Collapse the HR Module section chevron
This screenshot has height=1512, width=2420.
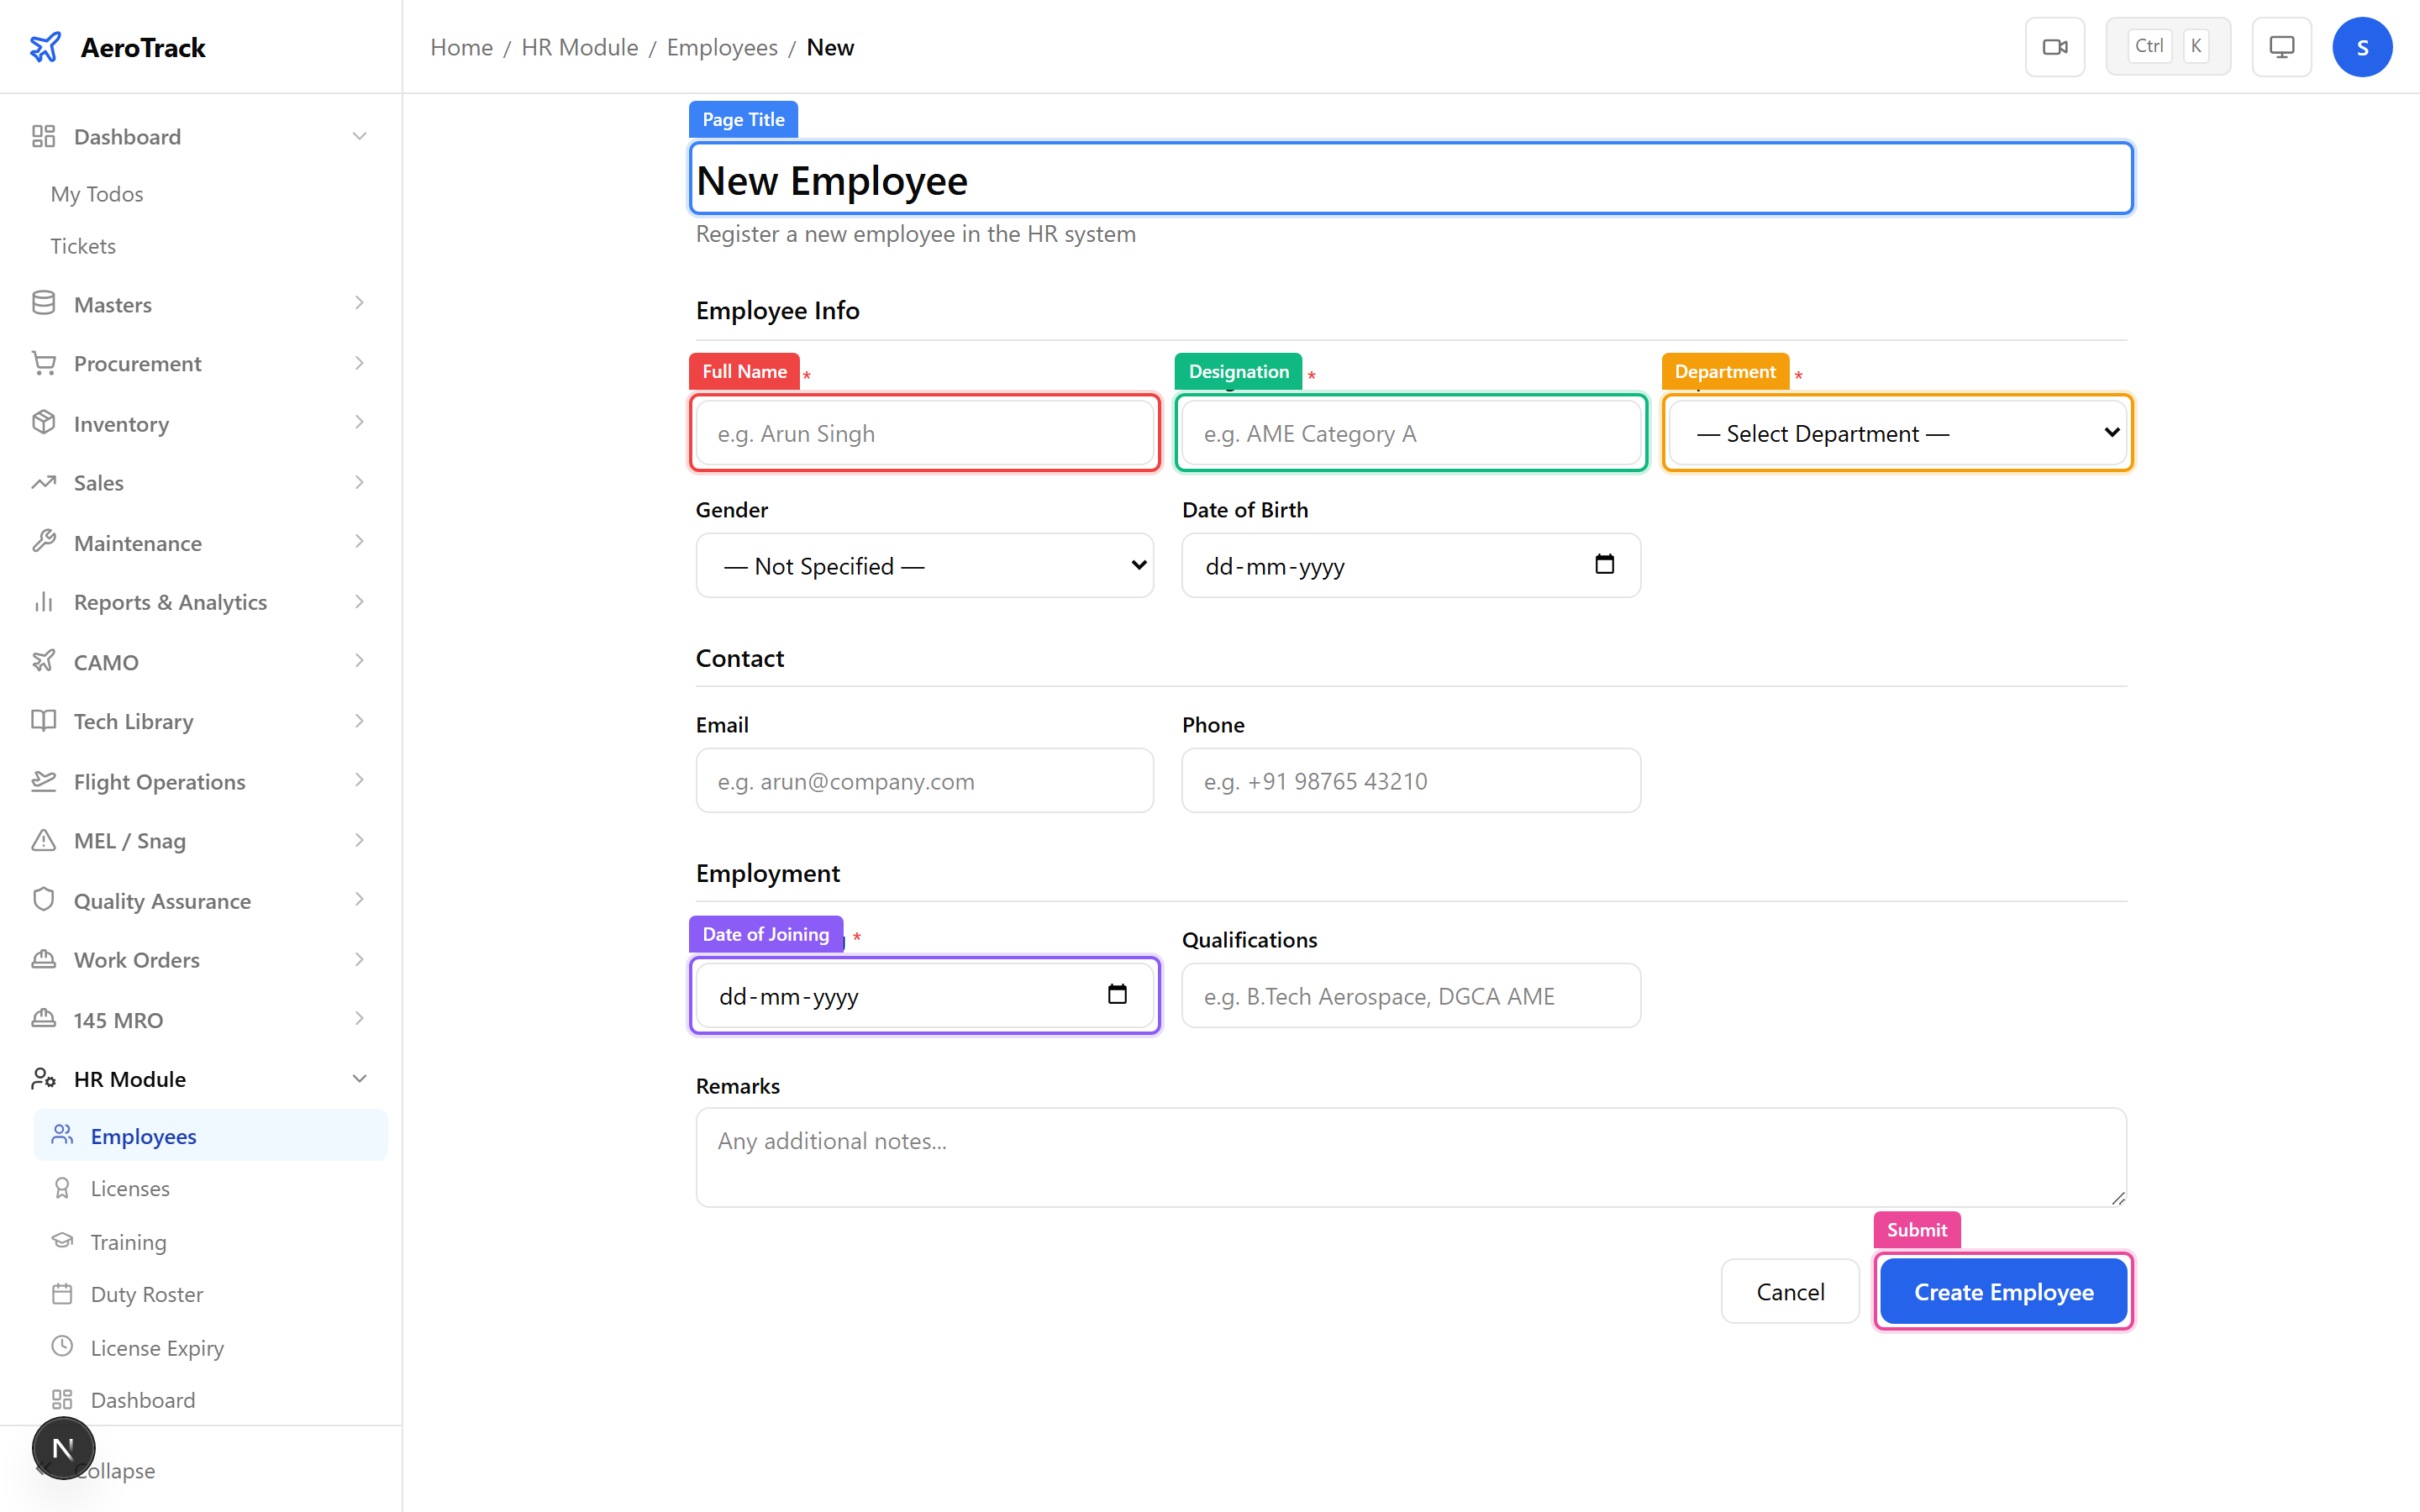tap(359, 1078)
